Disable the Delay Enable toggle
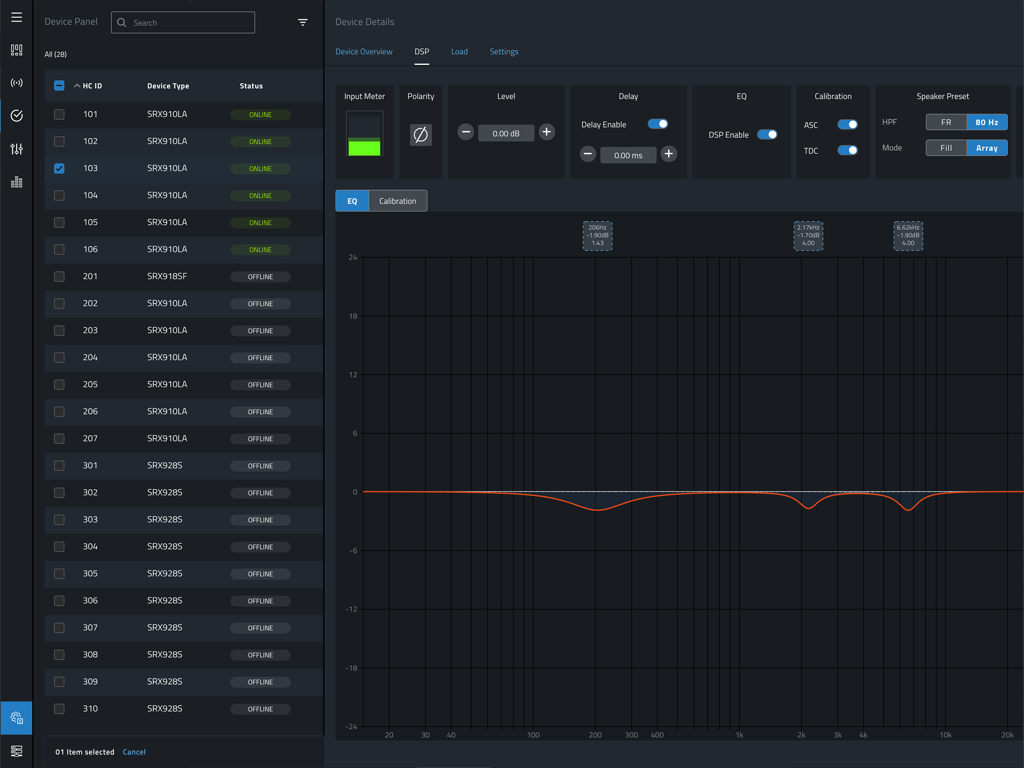 658,123
